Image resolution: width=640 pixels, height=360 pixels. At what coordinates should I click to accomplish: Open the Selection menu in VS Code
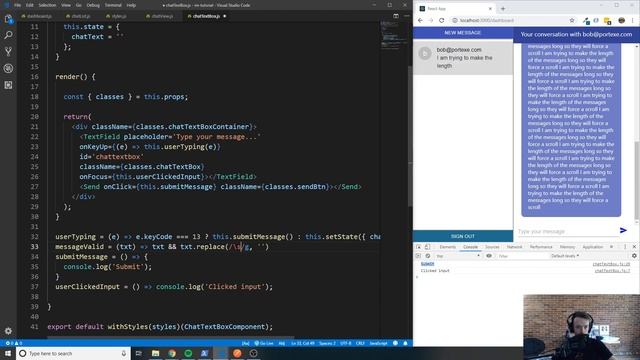pyautogui.click(x=47, y=5)
